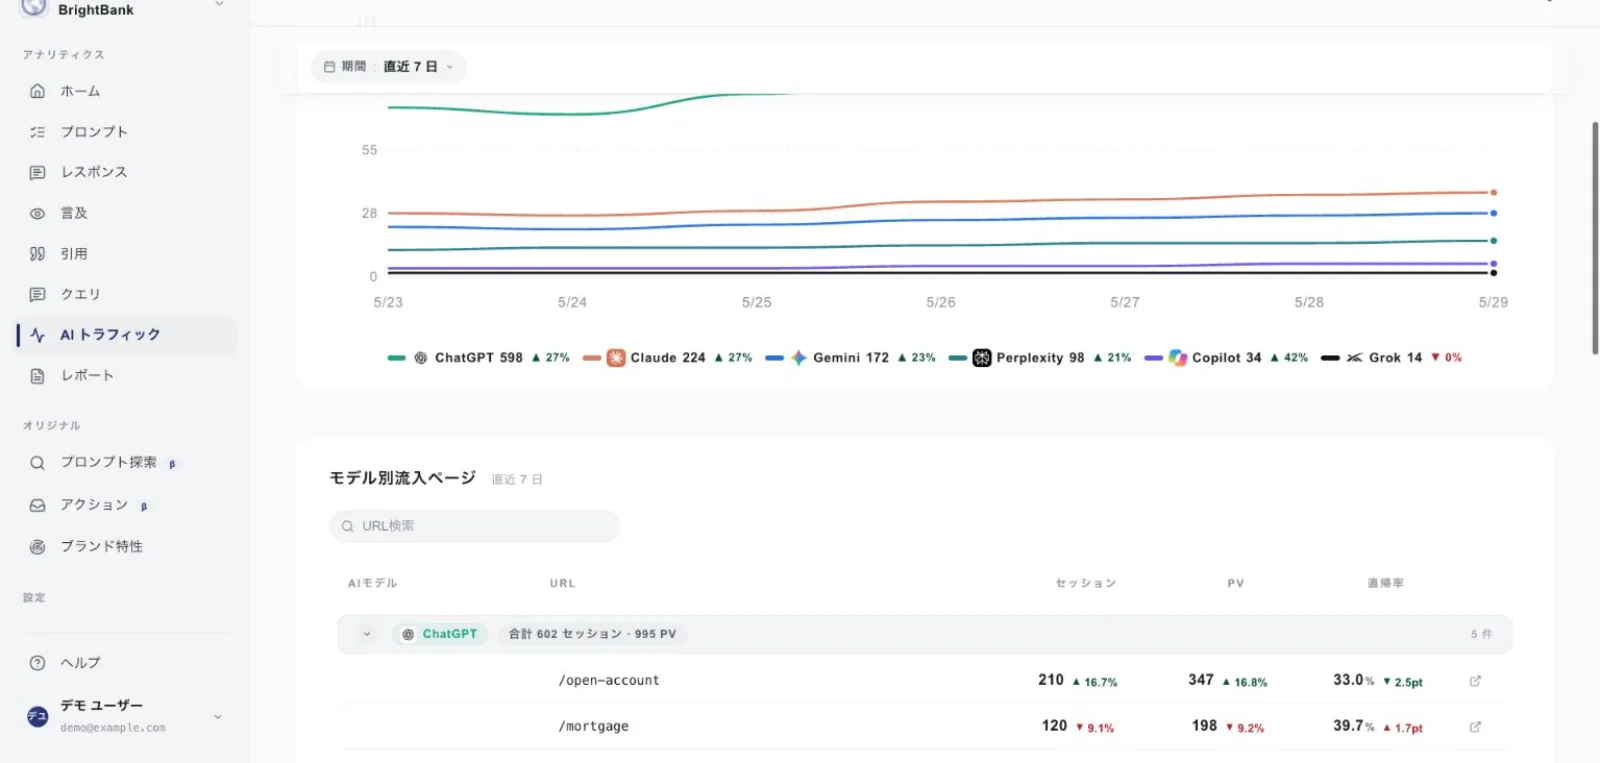The height and width of the screenshot is (763, 1600).
Task: Collapse the ChatGPT group row chevron
Action: coord(367,634)
